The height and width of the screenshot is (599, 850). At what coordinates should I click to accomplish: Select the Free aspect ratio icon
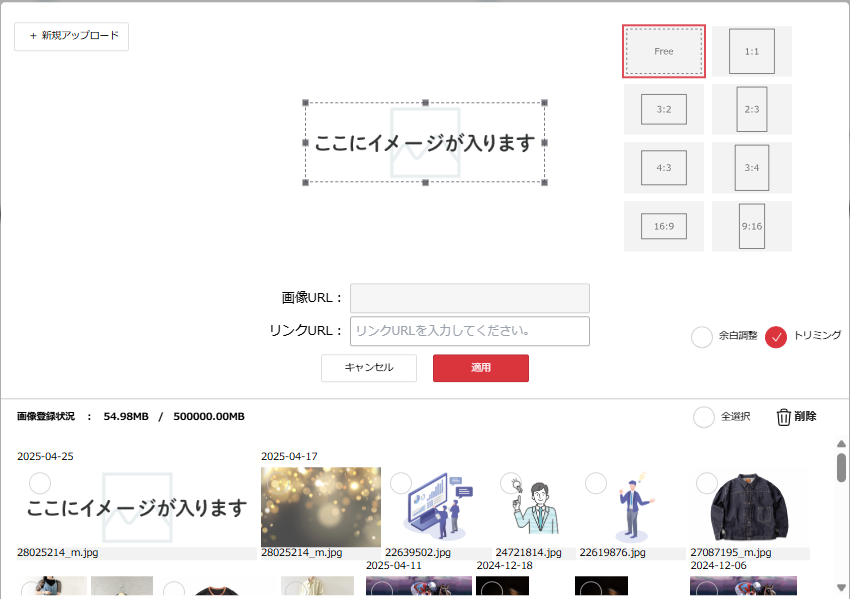coord(664,51)
